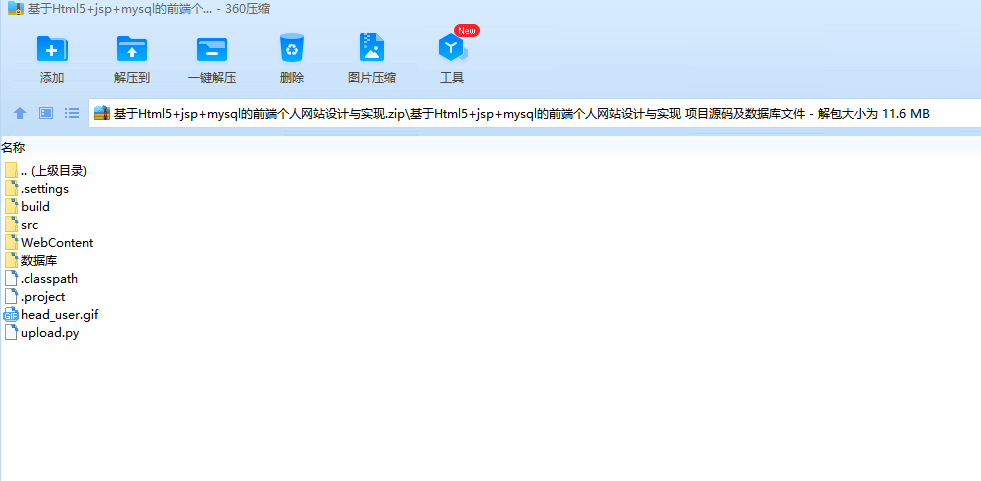This screenshot has height=481, width=981.
Task: Click the folder icon beside src
Action: point(11,225)
